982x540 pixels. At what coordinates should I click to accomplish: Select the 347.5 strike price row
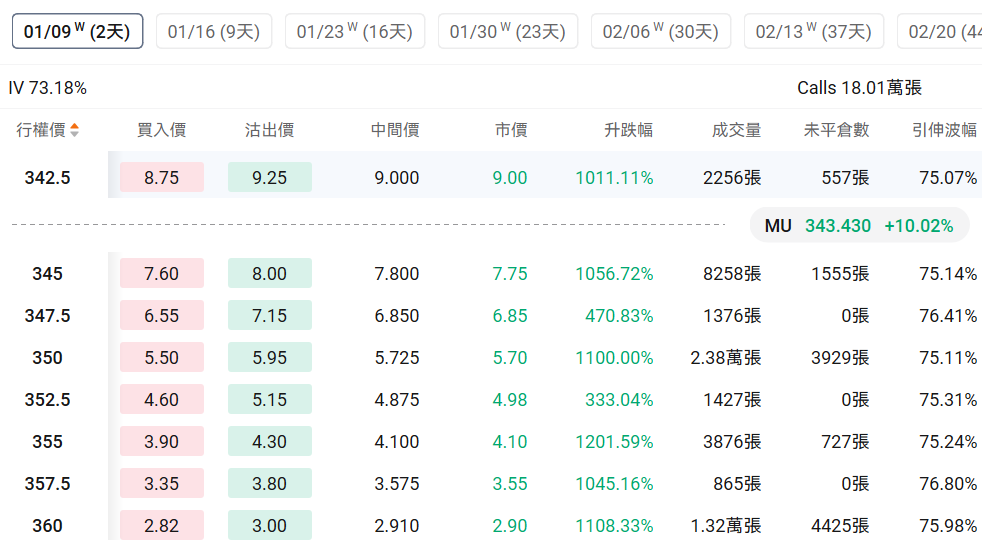[47, 316]
